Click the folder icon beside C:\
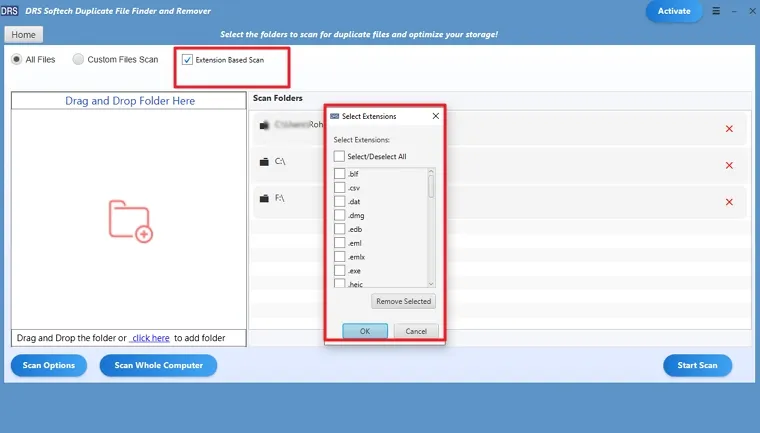The height and width of the screenshot is (433, 760). click(x=264, y=161)
